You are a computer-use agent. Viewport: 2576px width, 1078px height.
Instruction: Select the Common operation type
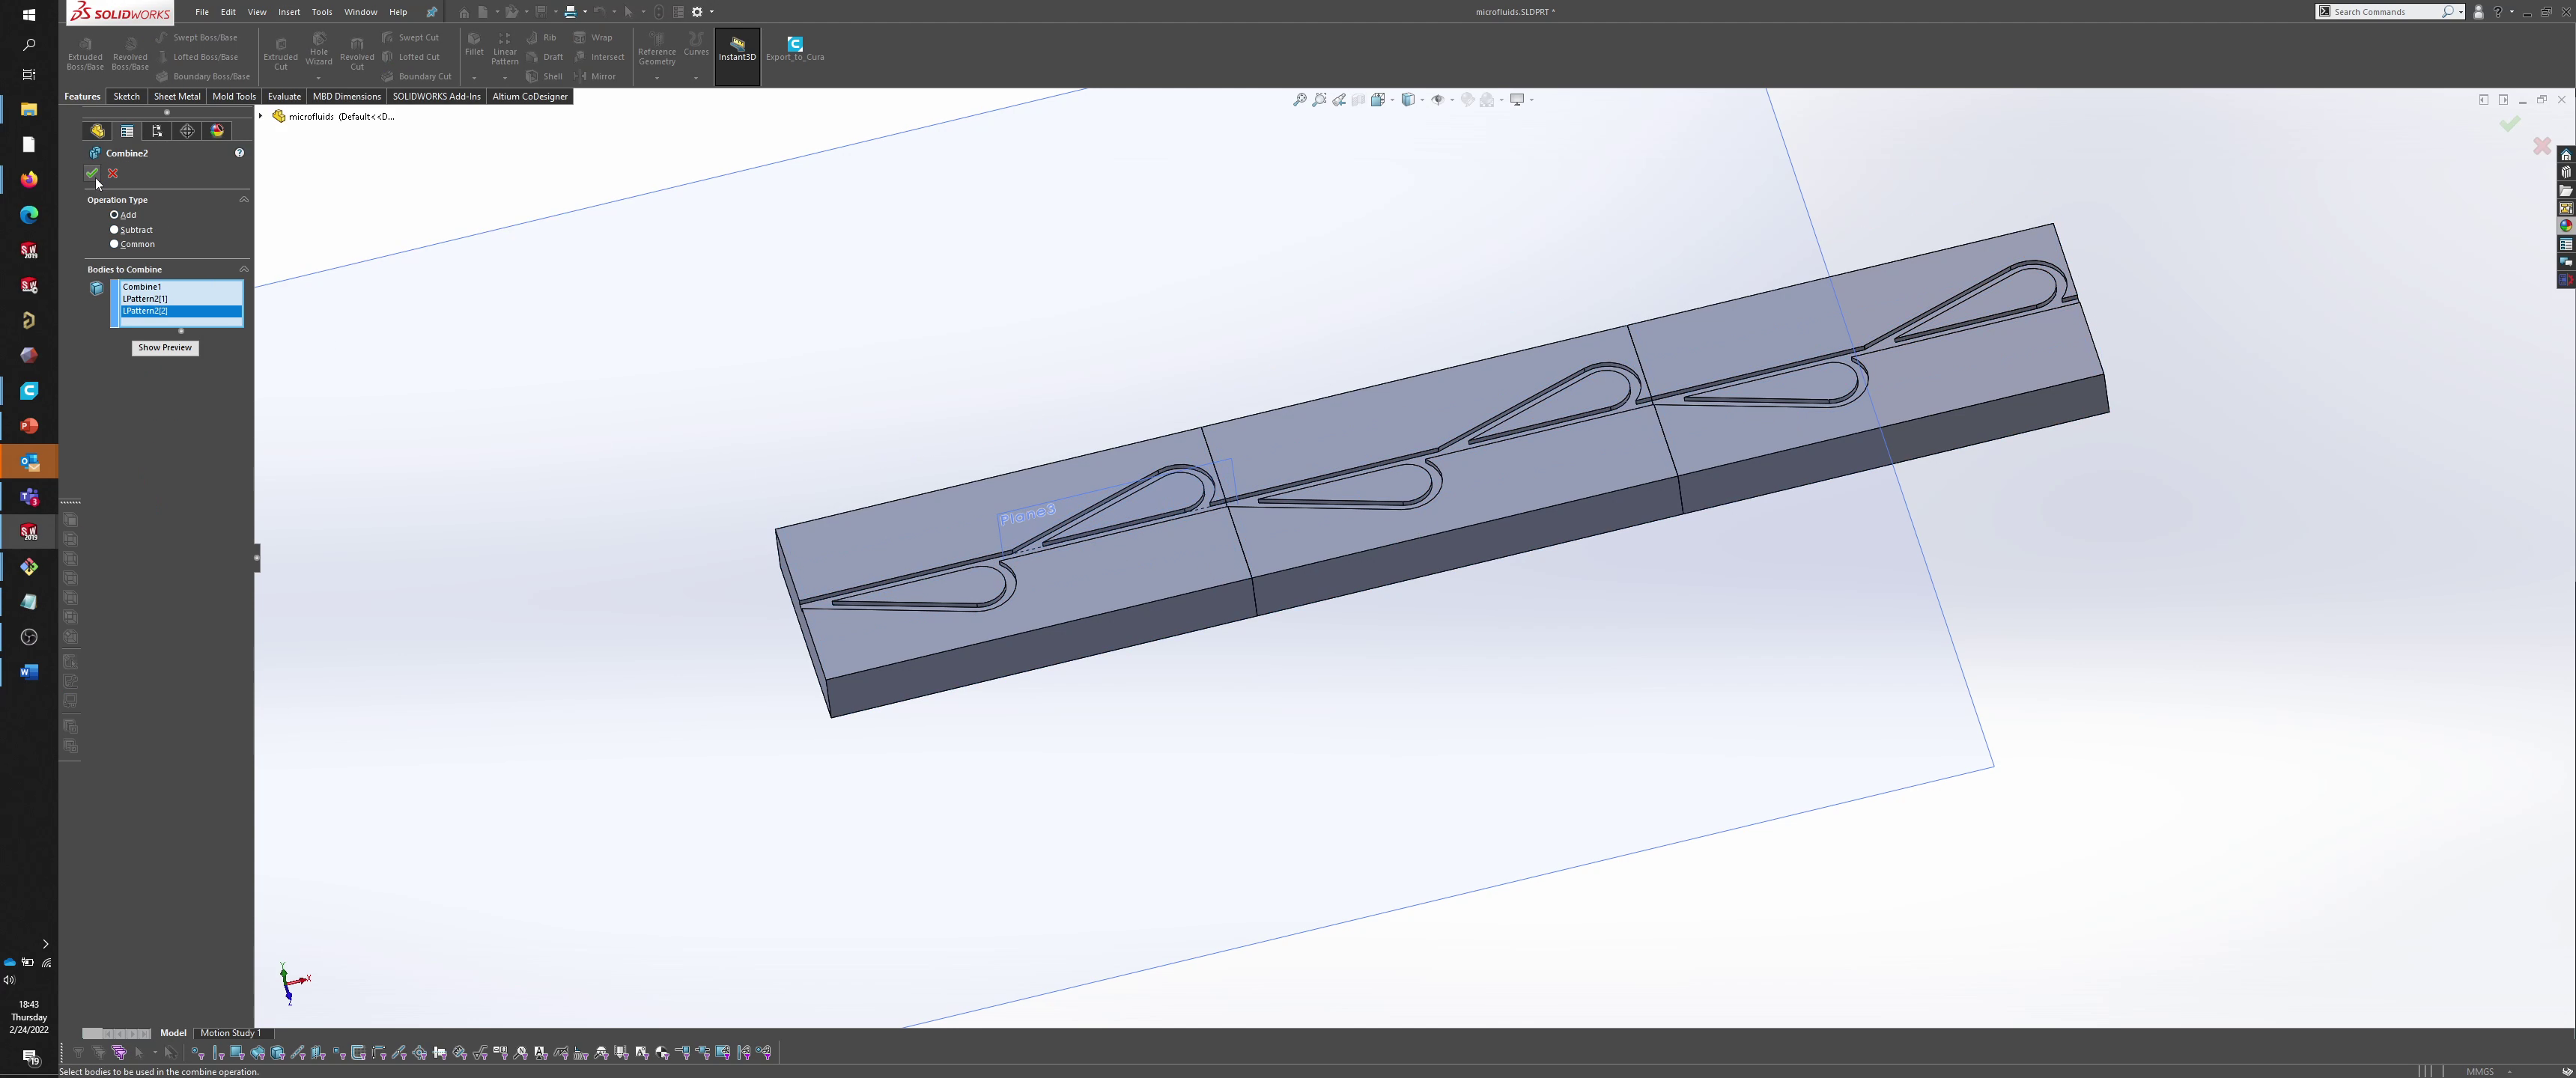[114, 244]
